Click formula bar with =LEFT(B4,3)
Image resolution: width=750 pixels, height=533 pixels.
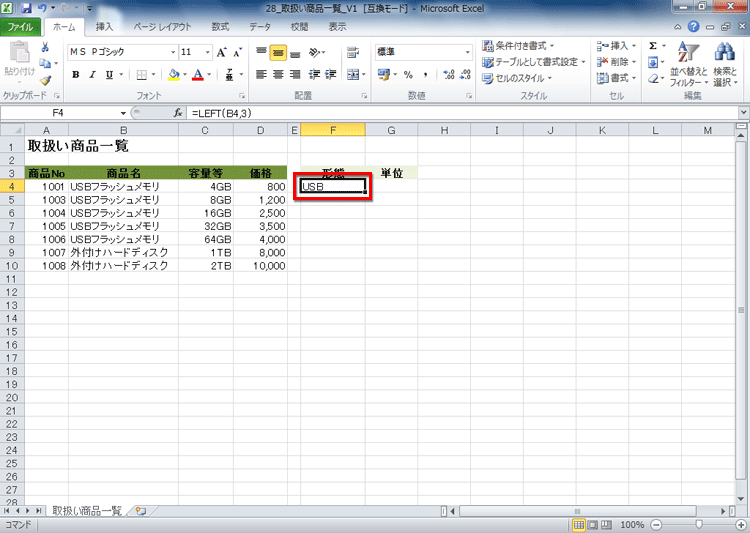coord(463,113)
